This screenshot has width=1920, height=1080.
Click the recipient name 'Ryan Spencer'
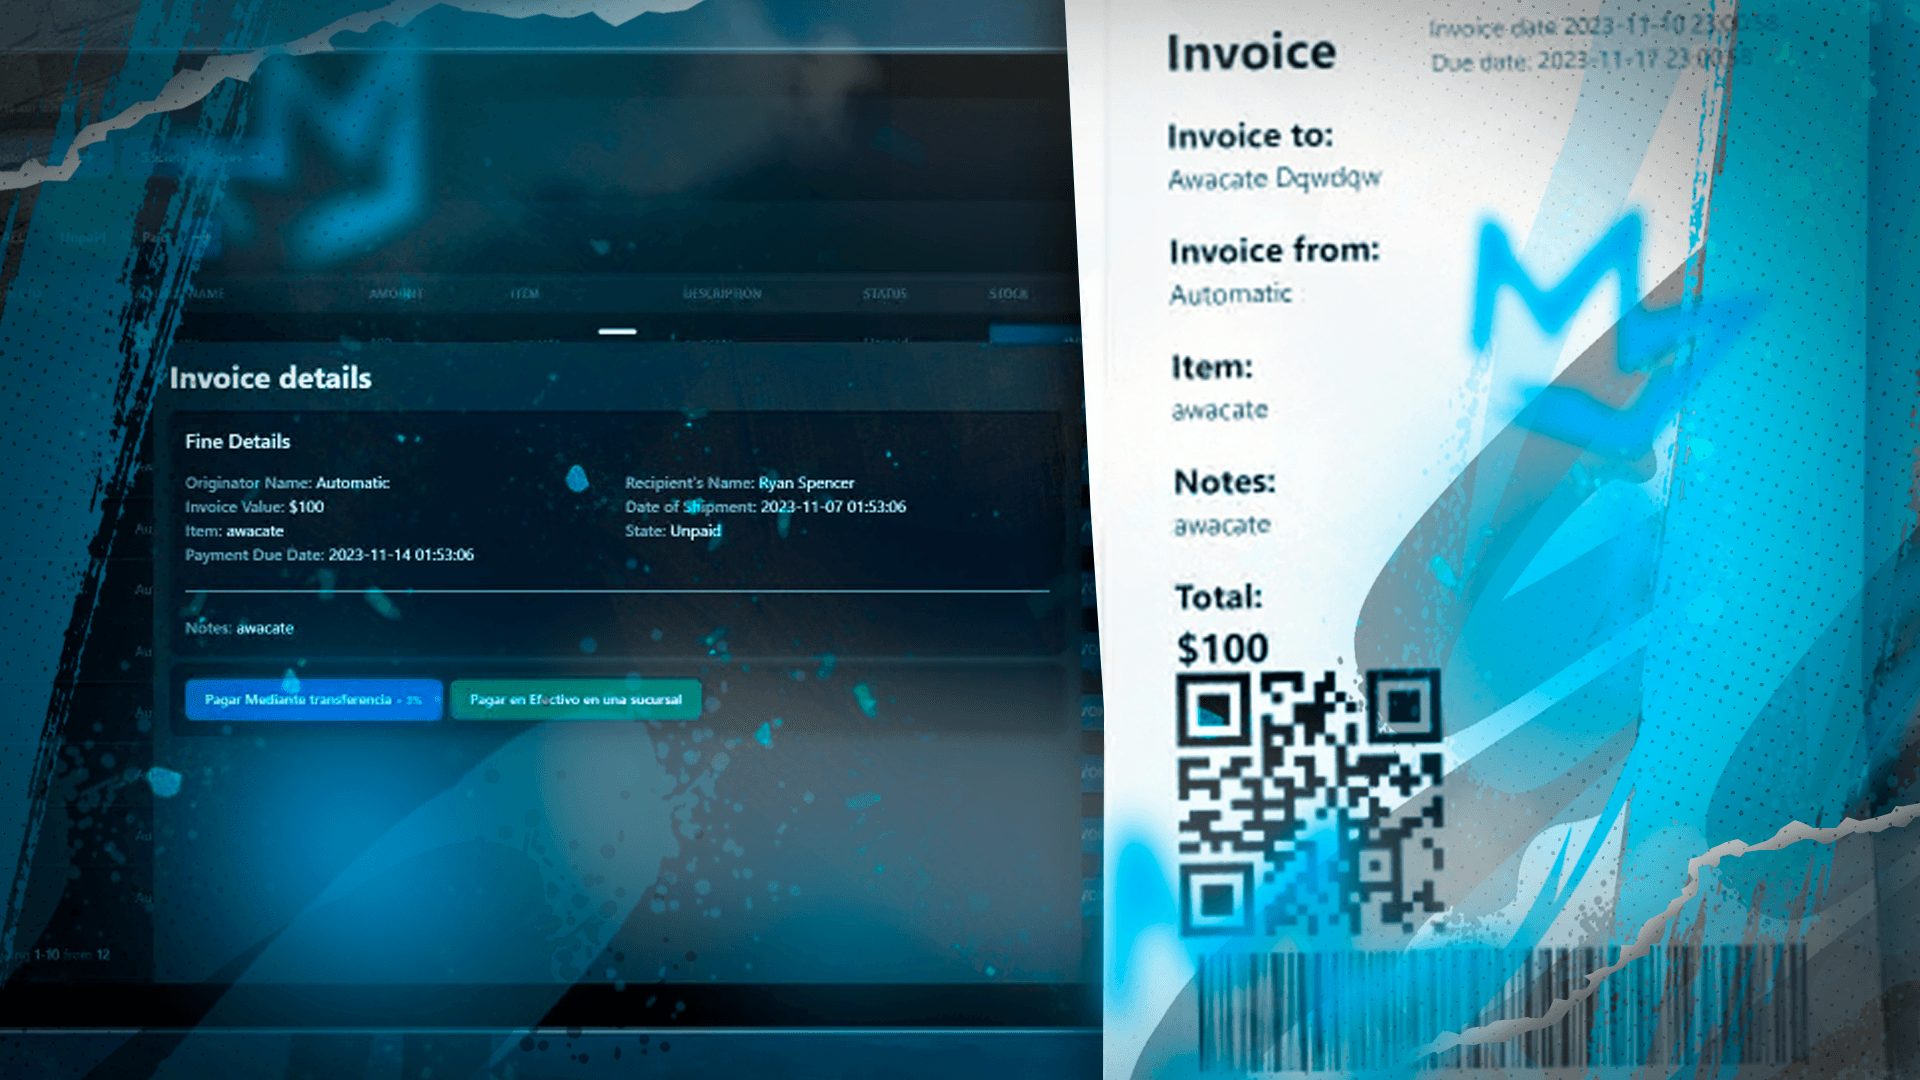tap(807, 483)
